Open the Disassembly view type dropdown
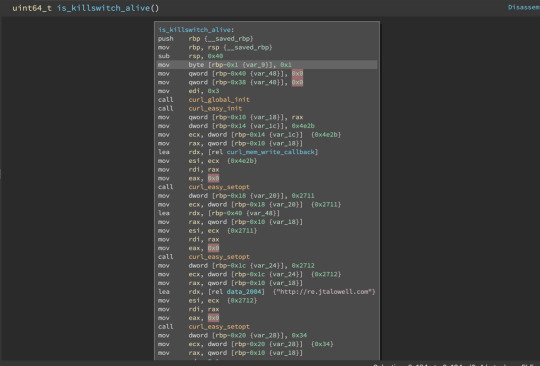The image size is (540, 366). pos(523,7)
